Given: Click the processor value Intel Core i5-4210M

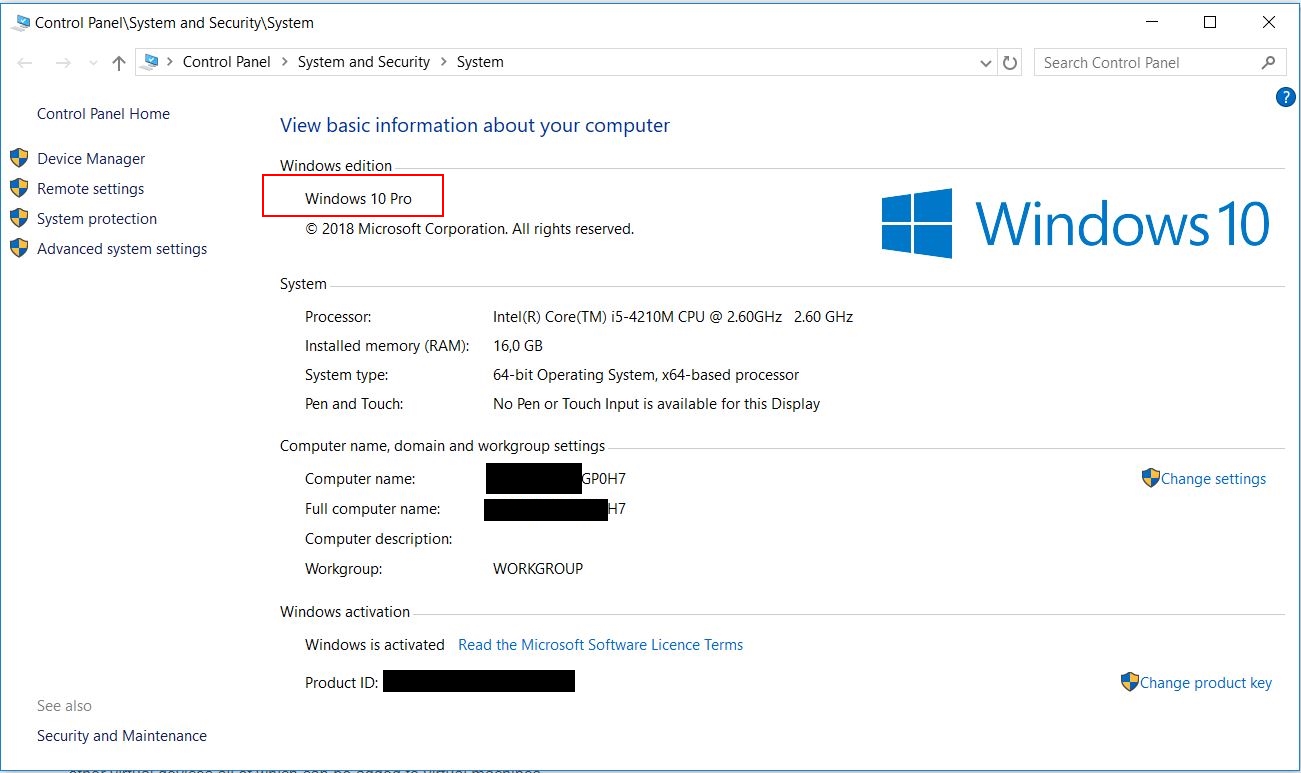Looking at the screenshot, I should point(673,316).
